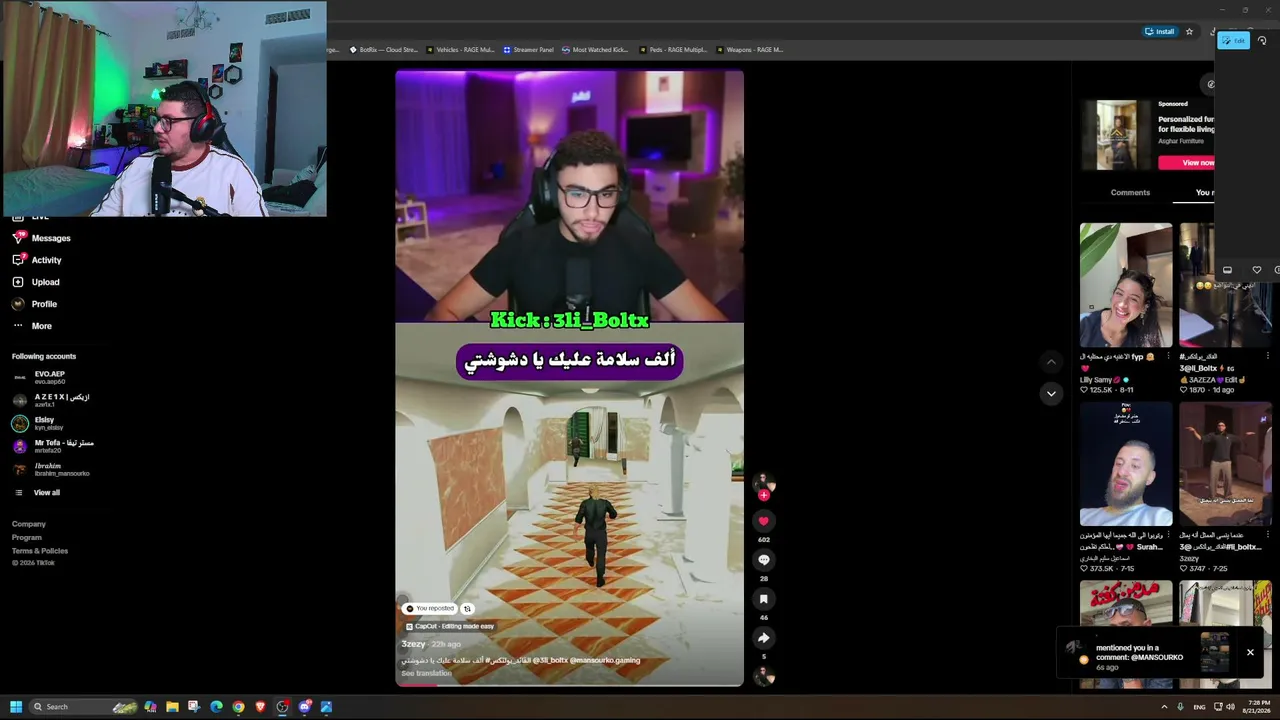Go to the next video with the down chevron
1280x720 pixels.
1051,393
